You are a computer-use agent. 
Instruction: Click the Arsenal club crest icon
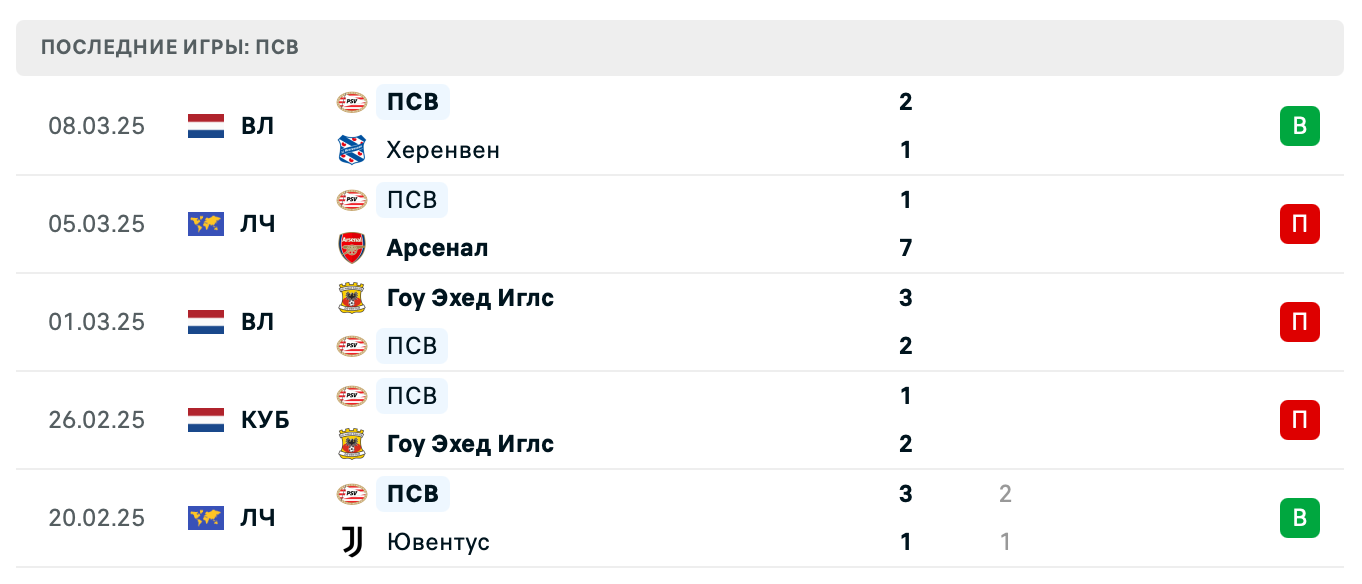coord(352,248)
